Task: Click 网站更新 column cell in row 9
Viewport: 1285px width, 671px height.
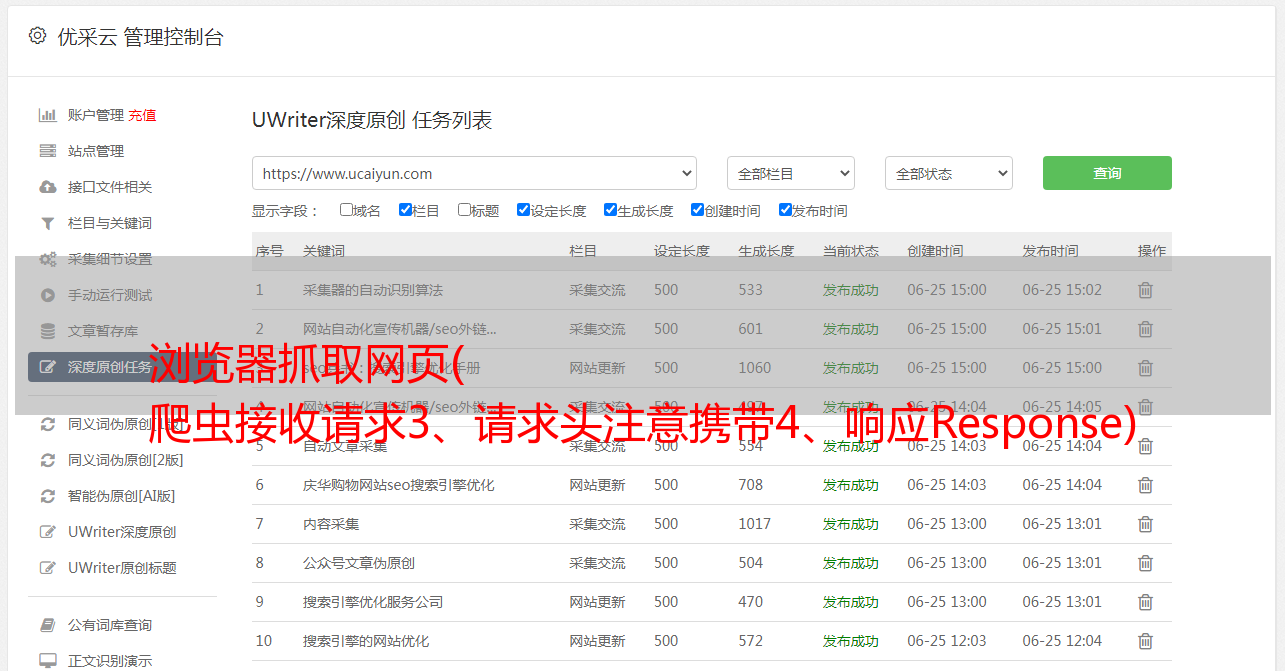Action: (597, 602)
